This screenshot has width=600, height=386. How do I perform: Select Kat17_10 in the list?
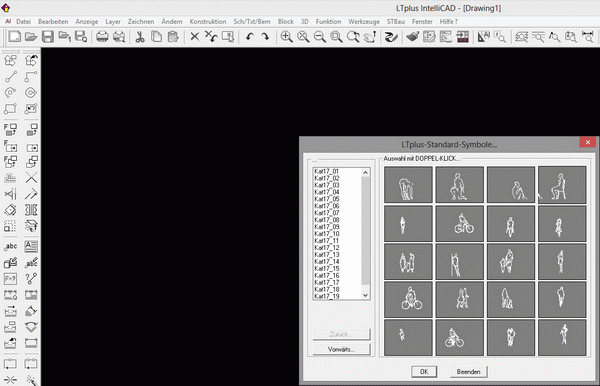pos(326,234)
